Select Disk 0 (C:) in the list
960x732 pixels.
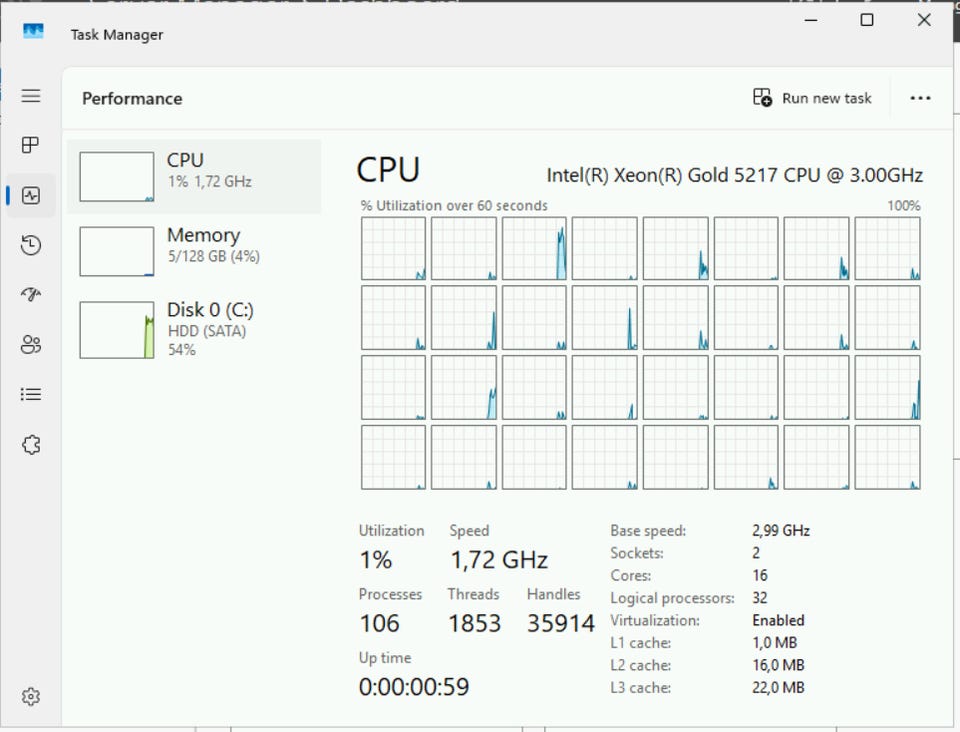click(194, 329)
